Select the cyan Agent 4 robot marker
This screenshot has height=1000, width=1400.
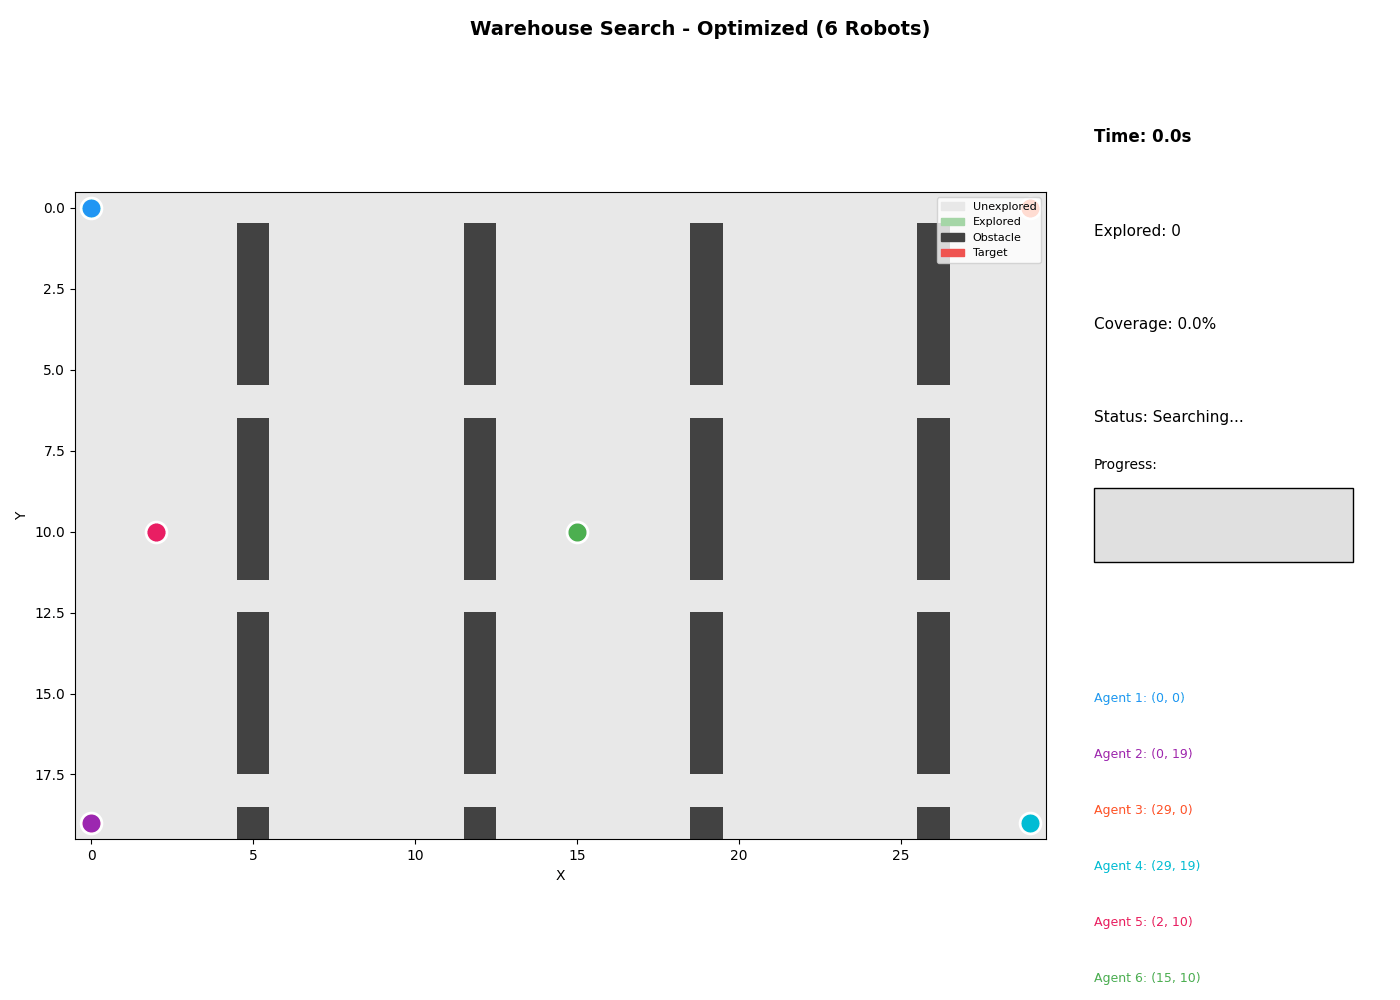tap(1030, 823)
